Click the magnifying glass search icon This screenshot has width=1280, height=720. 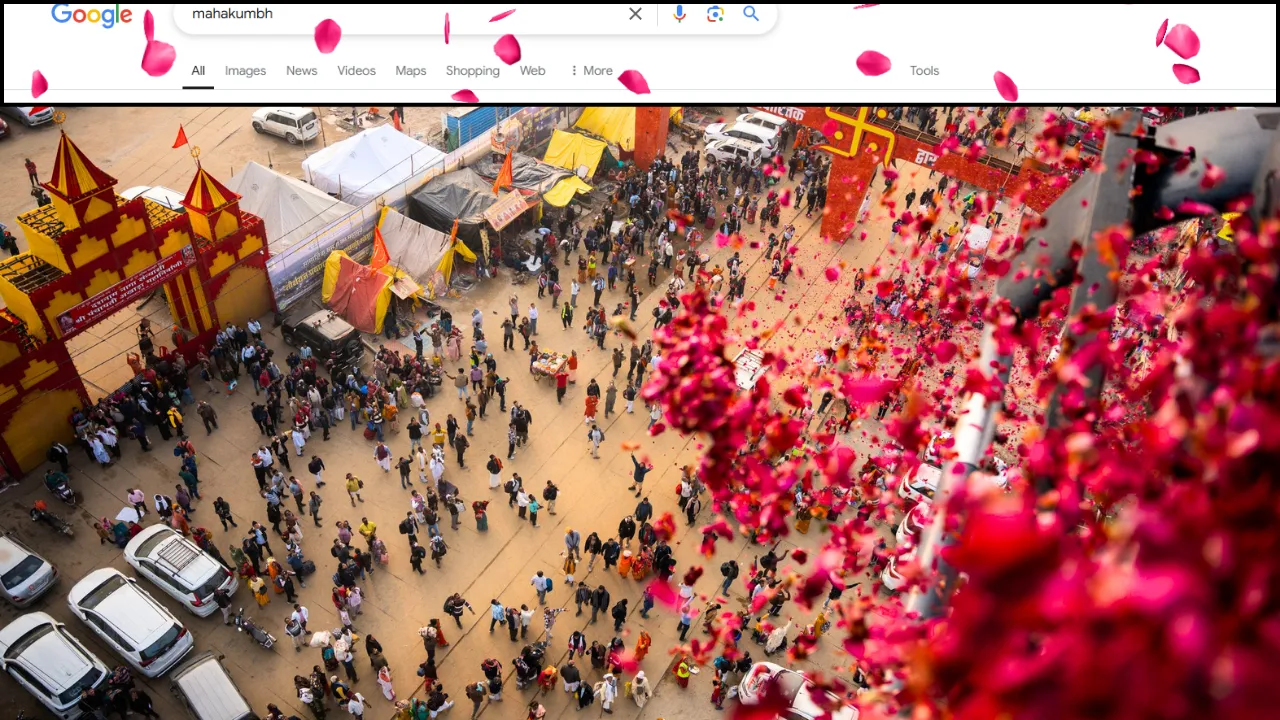click(x=751, y=14)
